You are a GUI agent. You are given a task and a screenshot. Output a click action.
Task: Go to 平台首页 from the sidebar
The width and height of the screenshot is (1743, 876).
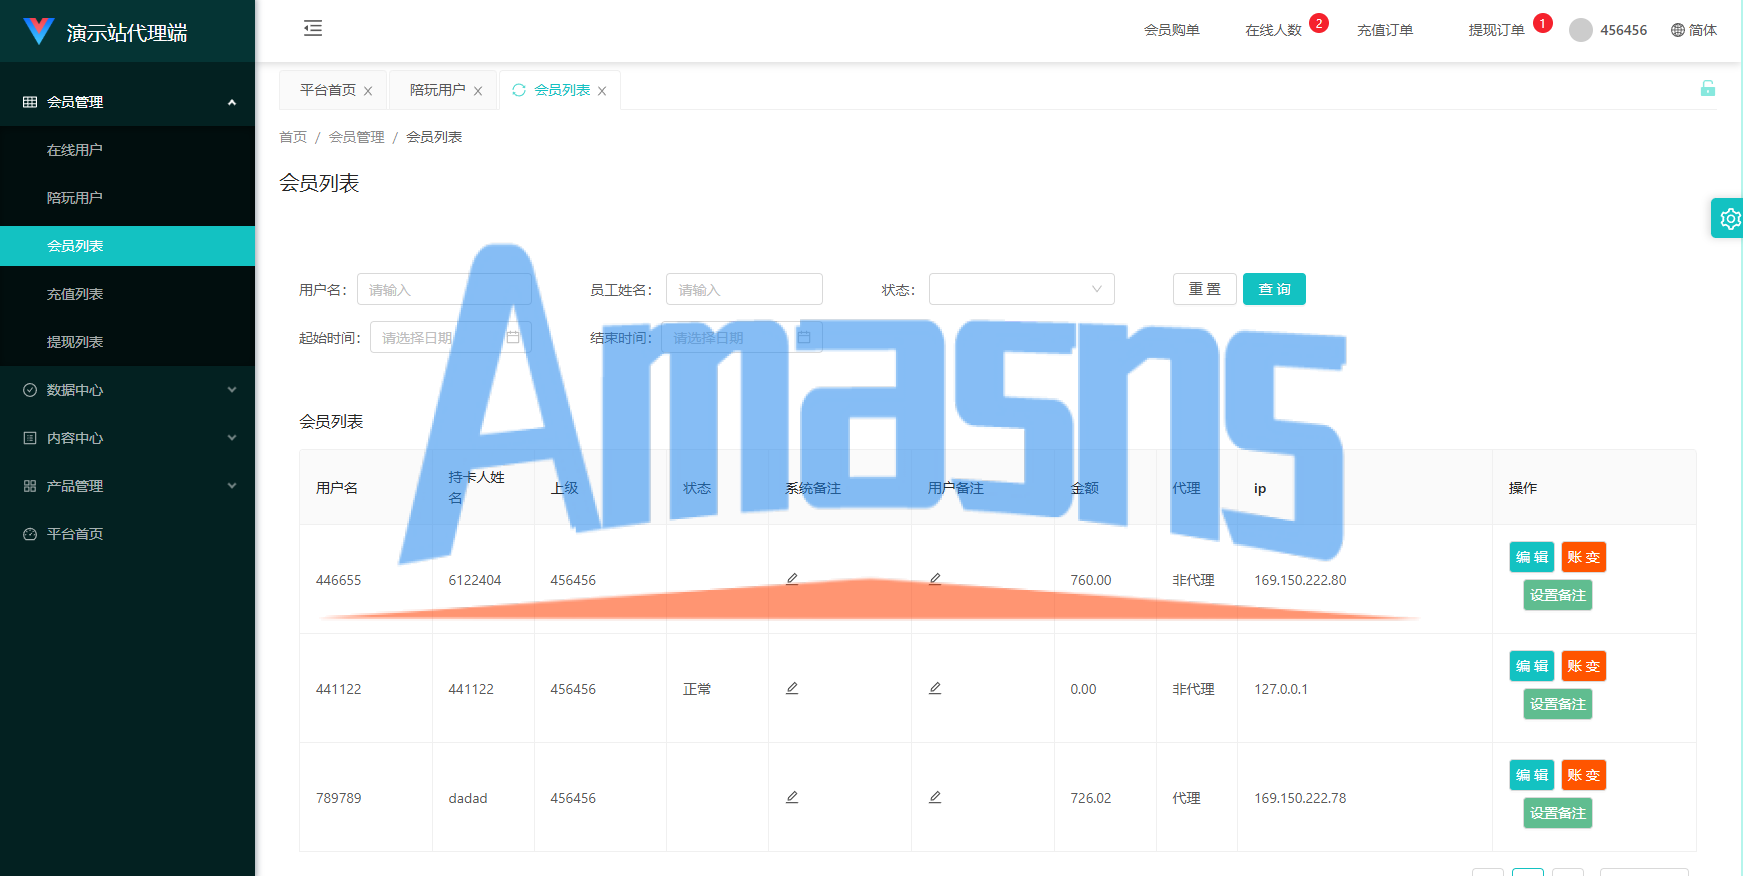[x=128, y=534]
